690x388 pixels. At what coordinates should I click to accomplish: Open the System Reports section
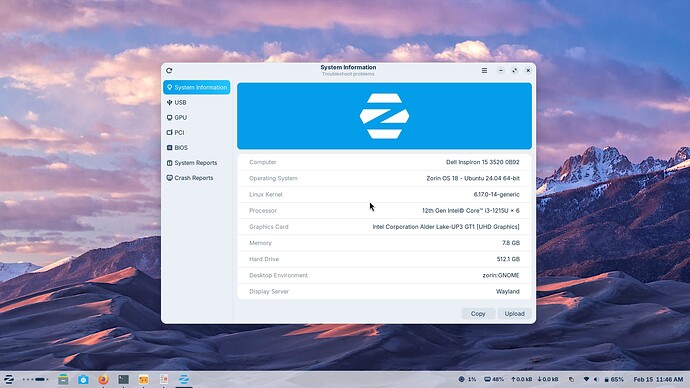click(x=196, y=163)
